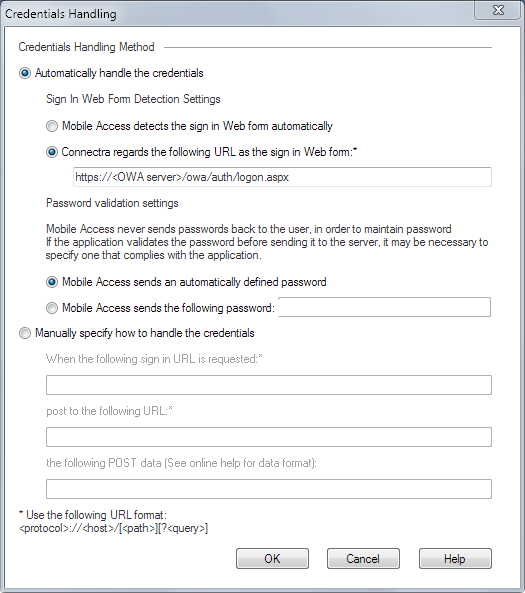Click the Cancel button
Screen dimensions: 525x593
point(363,559)
